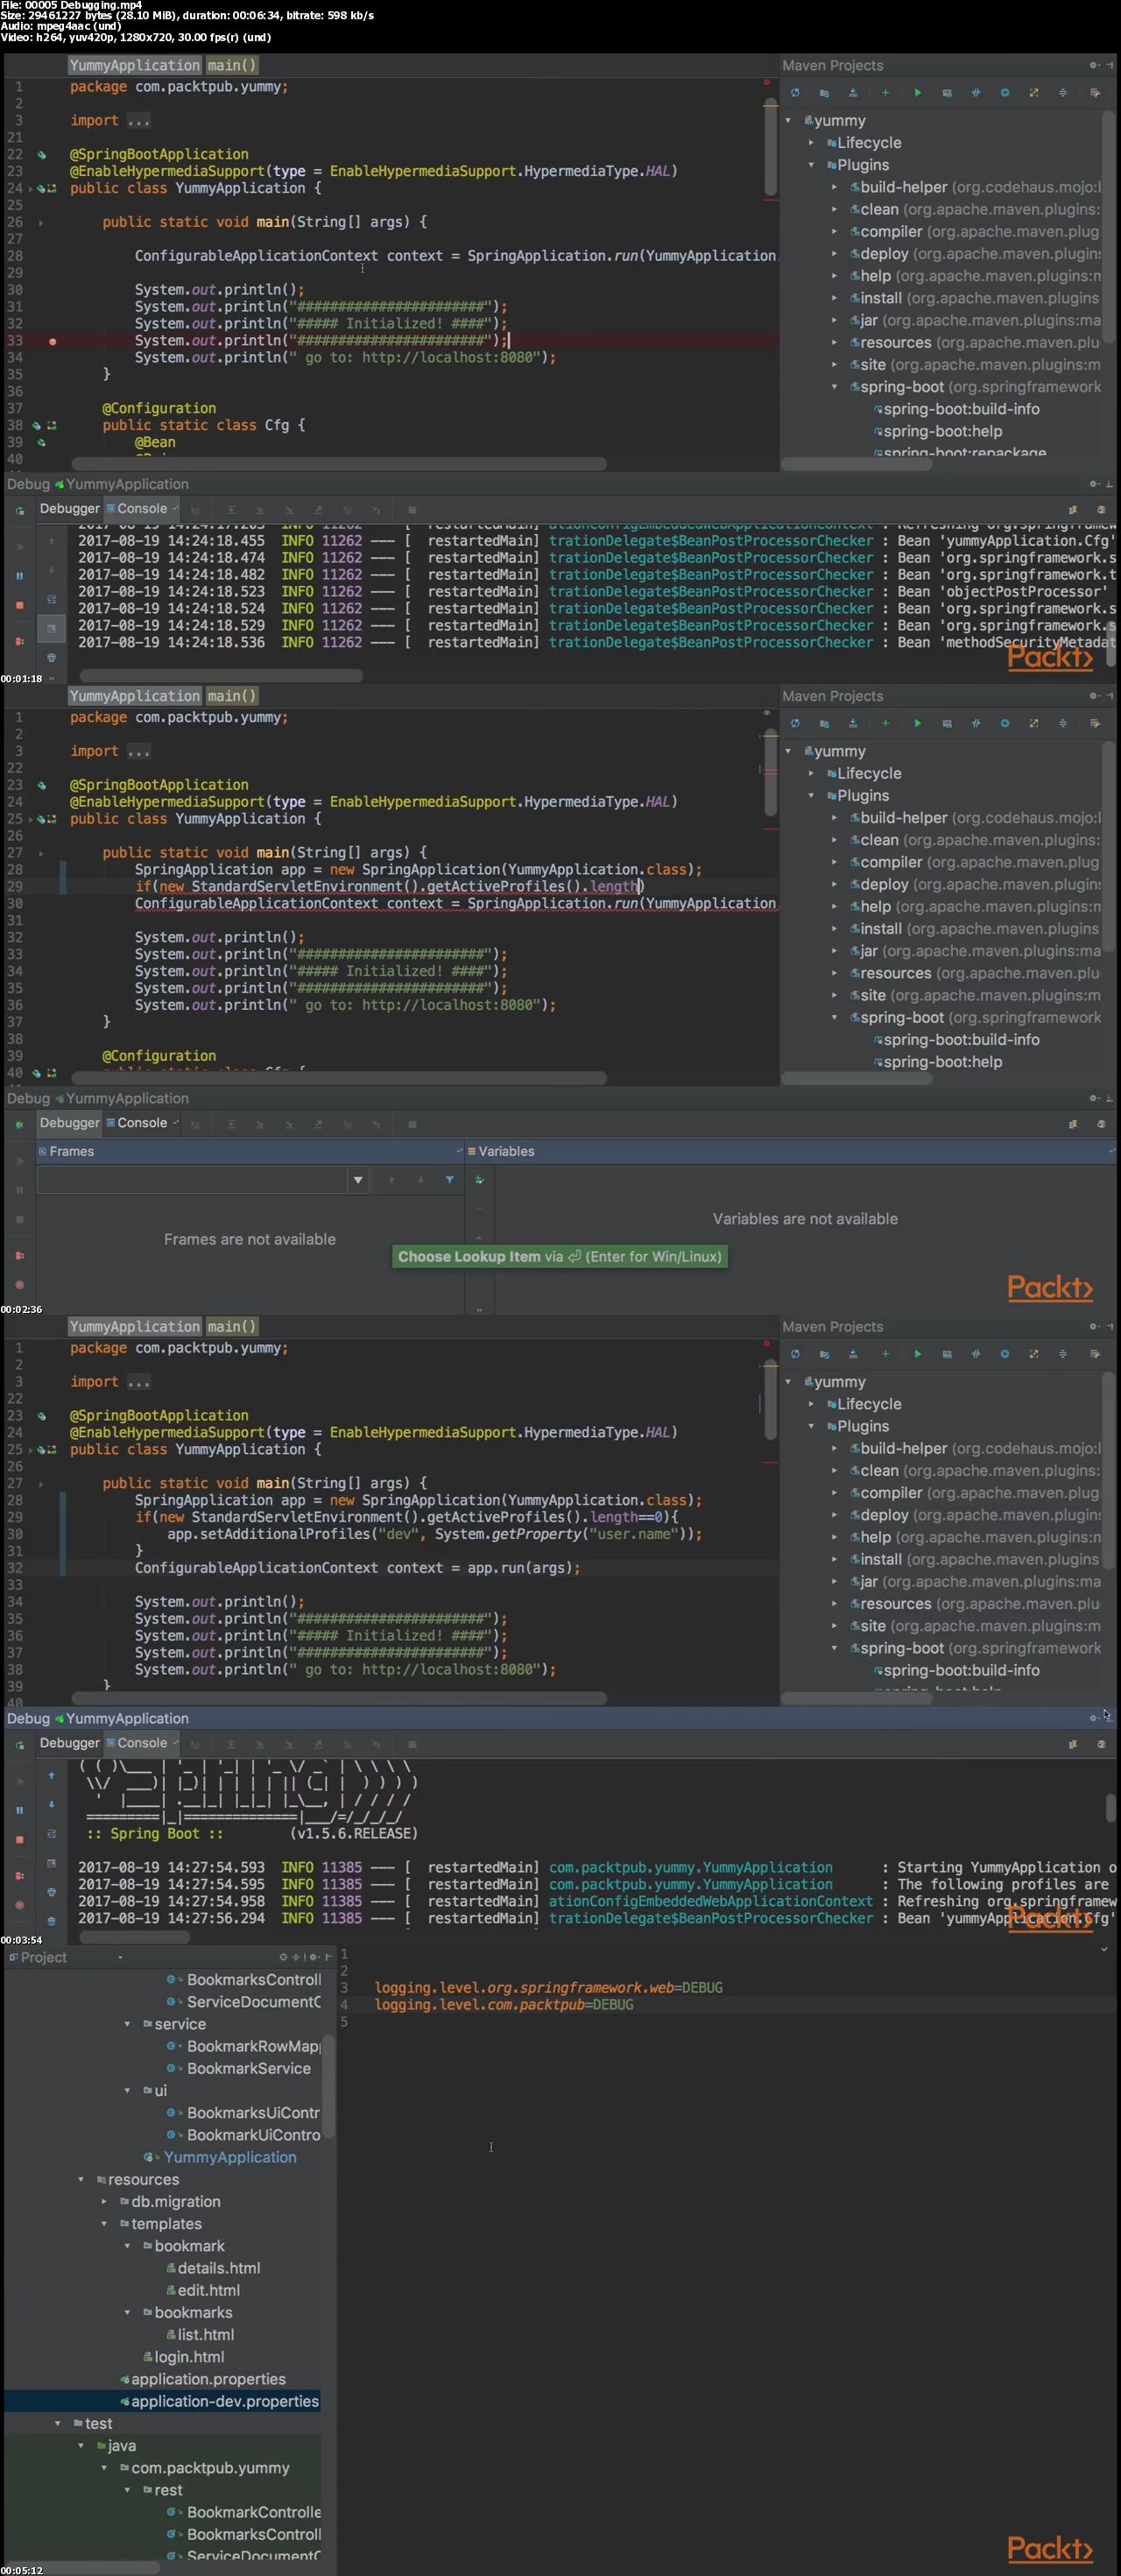Click the 'Choose Lookup Item' tooltip

pos(560,1257)
